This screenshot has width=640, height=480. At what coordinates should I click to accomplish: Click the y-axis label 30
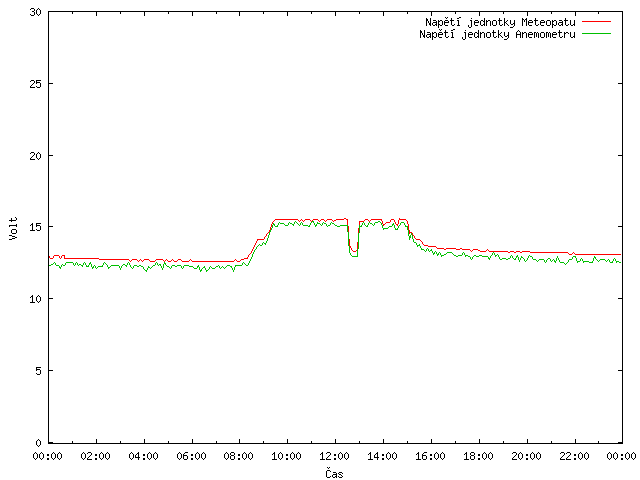pyautogui.click(x=36, y=12)
